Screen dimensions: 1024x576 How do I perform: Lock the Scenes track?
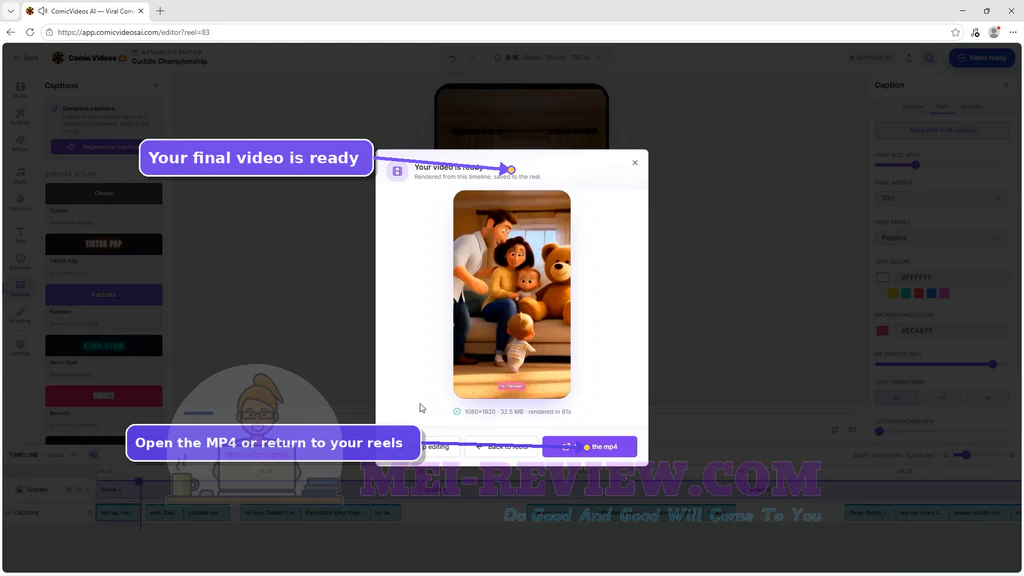(x=78, y=489)
